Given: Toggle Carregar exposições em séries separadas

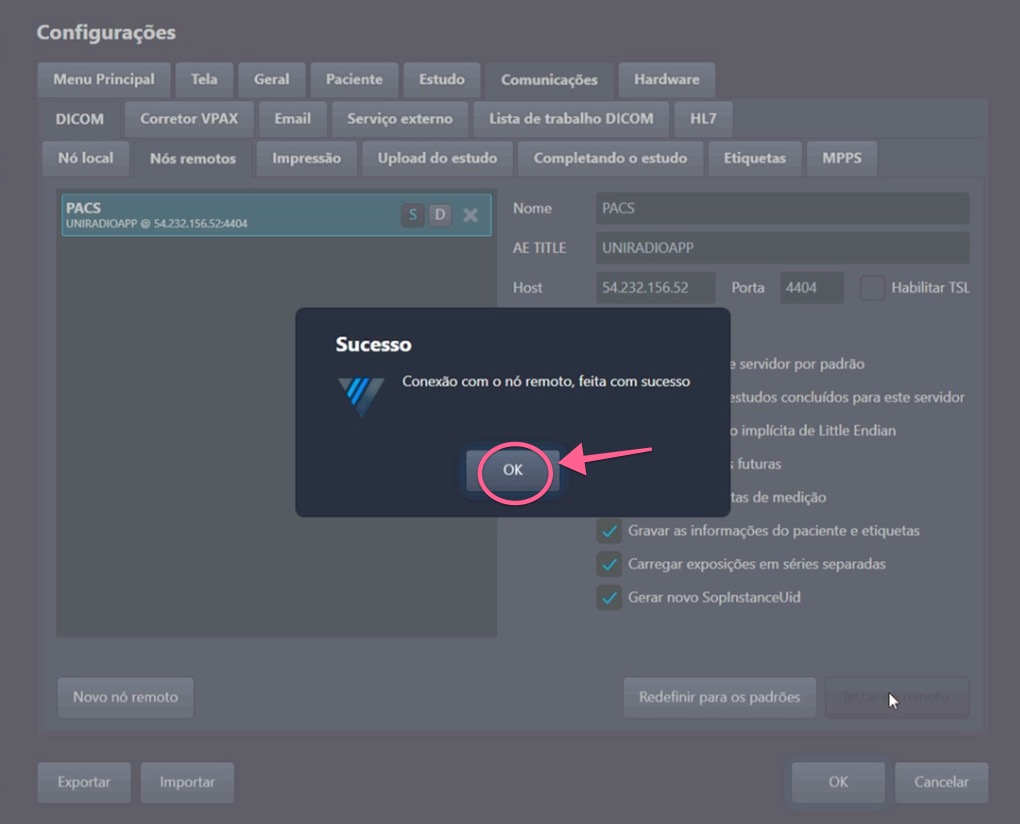Looking at the screenshot, I should coord(609,564).
